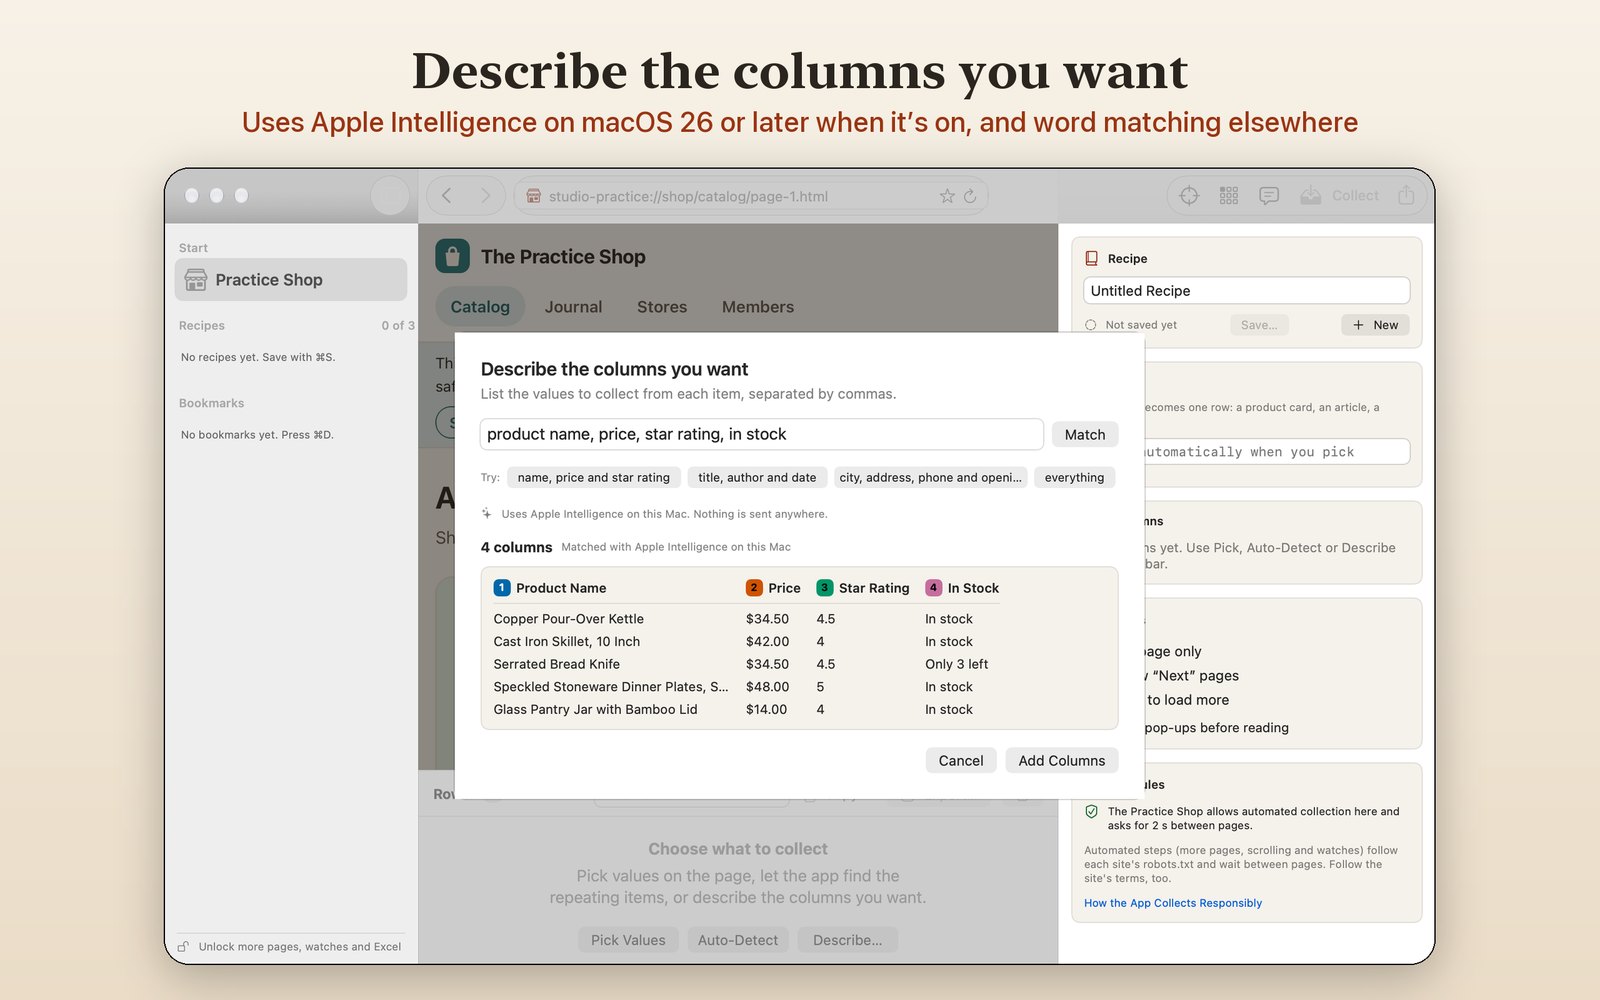Click the Save… button in Recipe panel
1600x1000 pixels.
[x=1259, y=325]
